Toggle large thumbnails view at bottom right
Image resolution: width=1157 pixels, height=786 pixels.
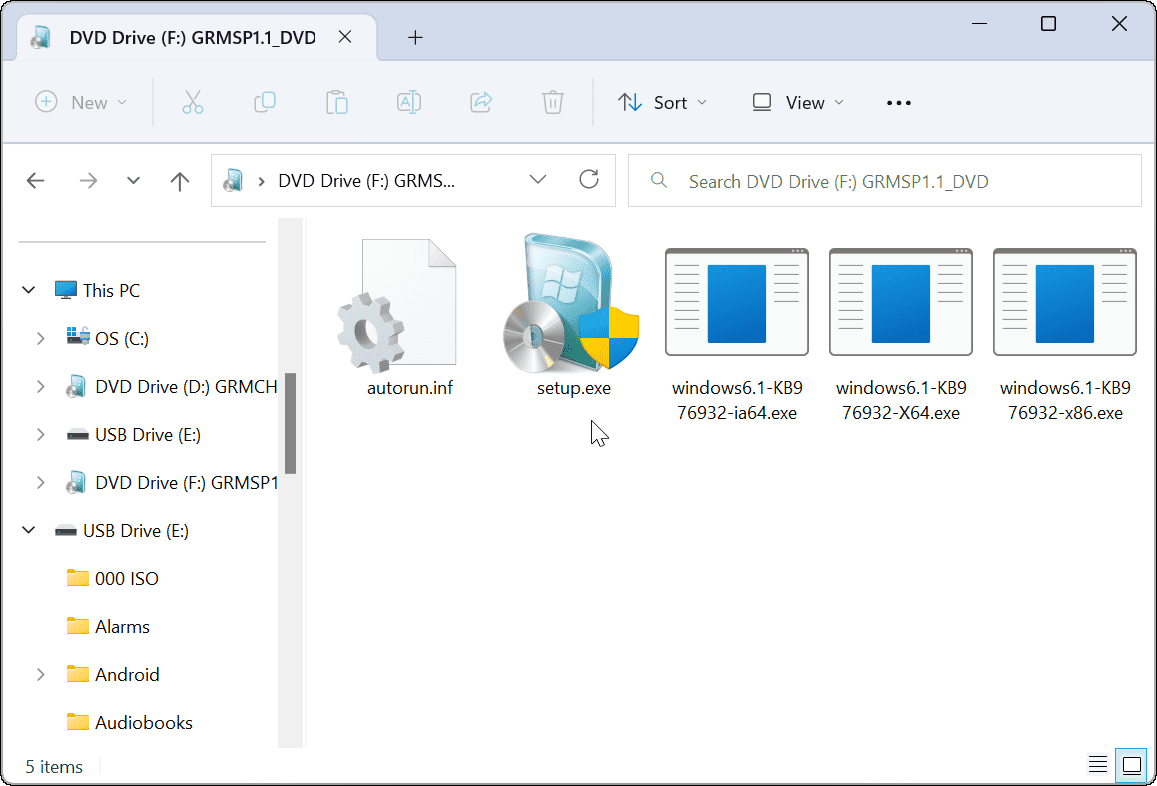(x=1131, y=765)
